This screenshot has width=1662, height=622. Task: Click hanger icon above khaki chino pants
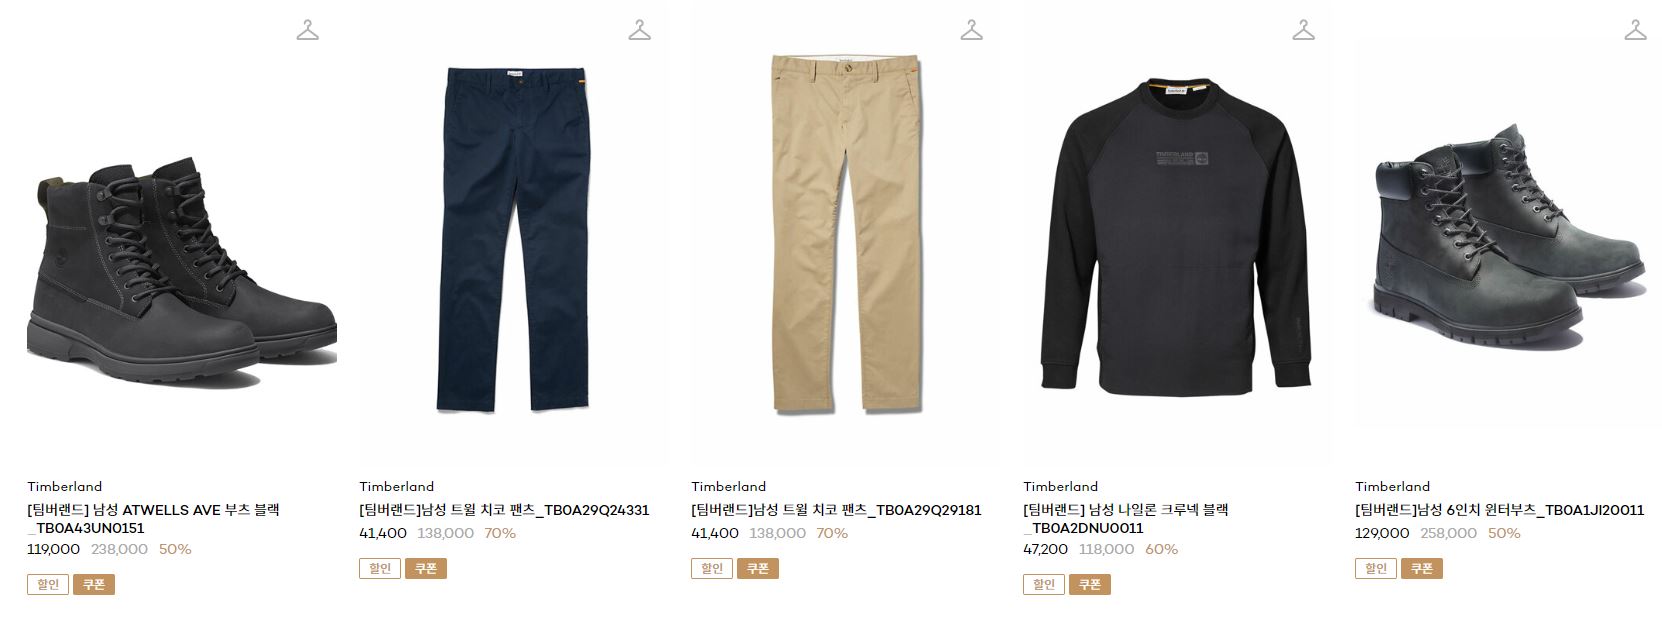click(971, 30)
